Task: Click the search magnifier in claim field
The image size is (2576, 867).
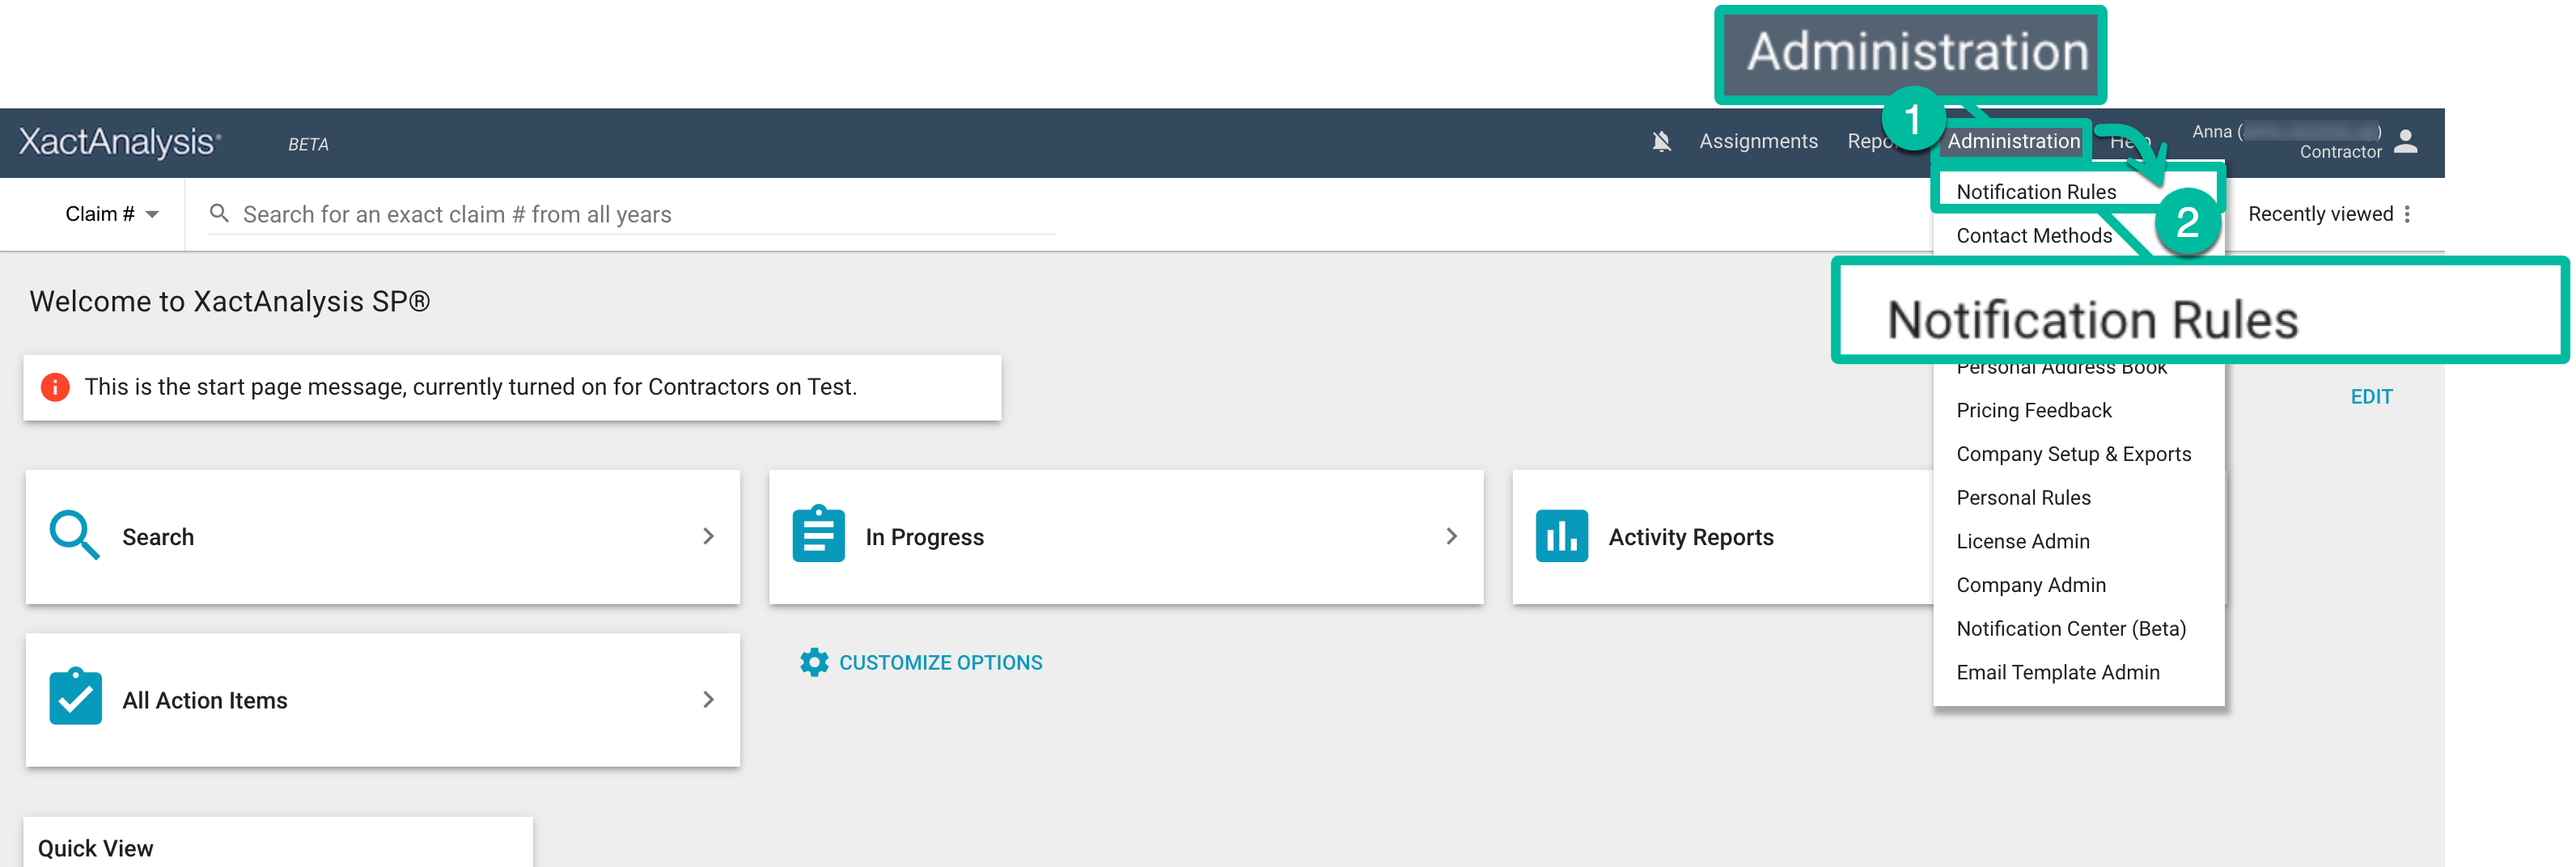Action: [x=219, y=213]
